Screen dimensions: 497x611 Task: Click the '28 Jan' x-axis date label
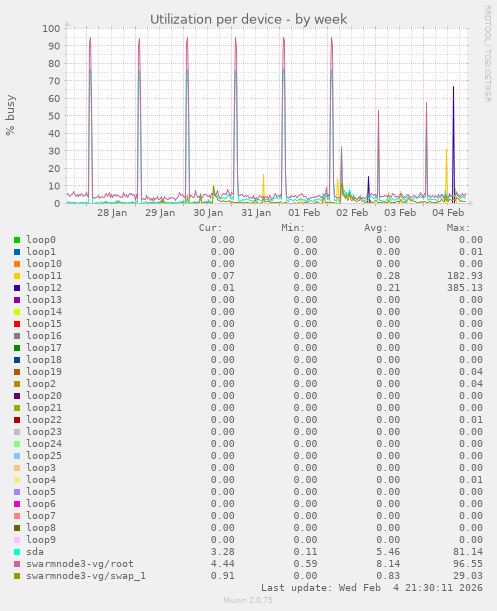(112, 213)
